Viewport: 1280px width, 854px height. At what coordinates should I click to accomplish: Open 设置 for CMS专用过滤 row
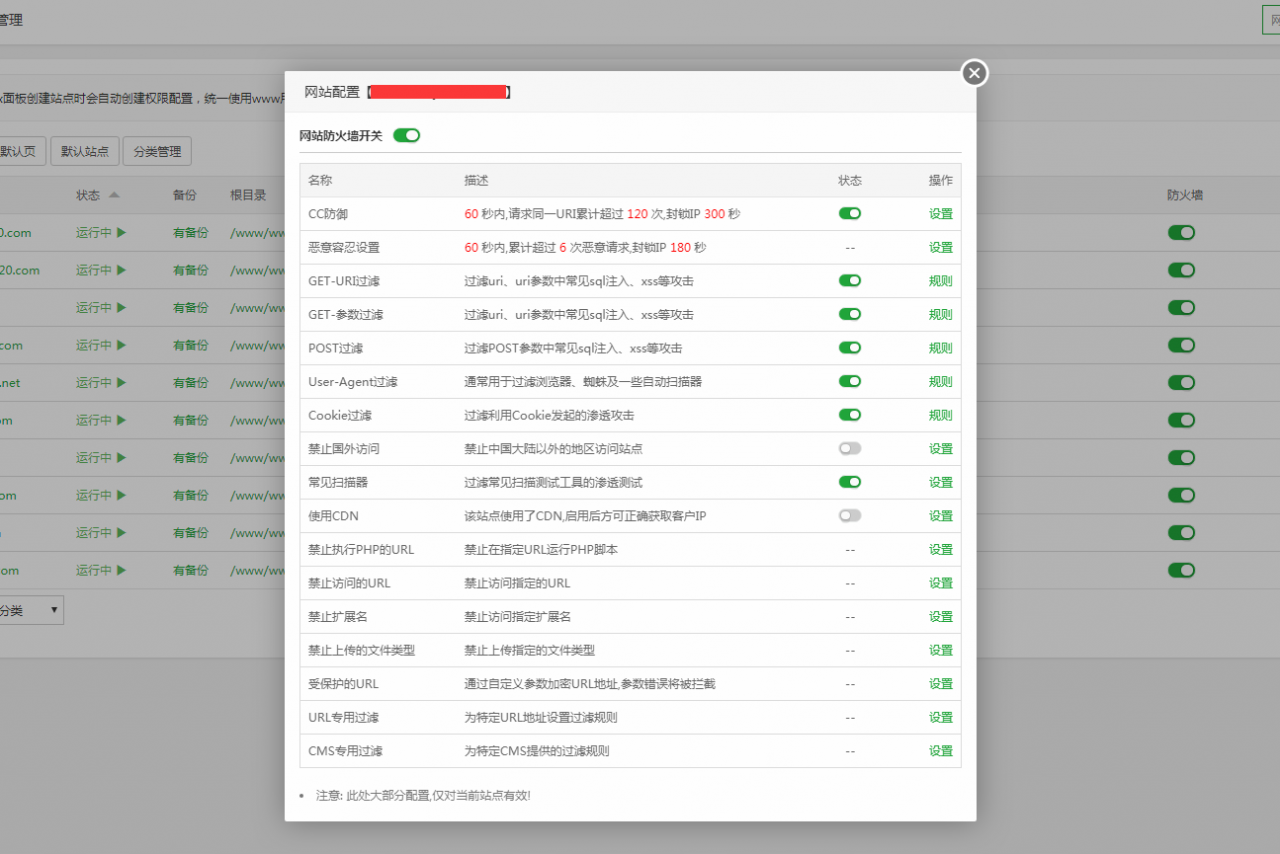[x=940, y=751]
